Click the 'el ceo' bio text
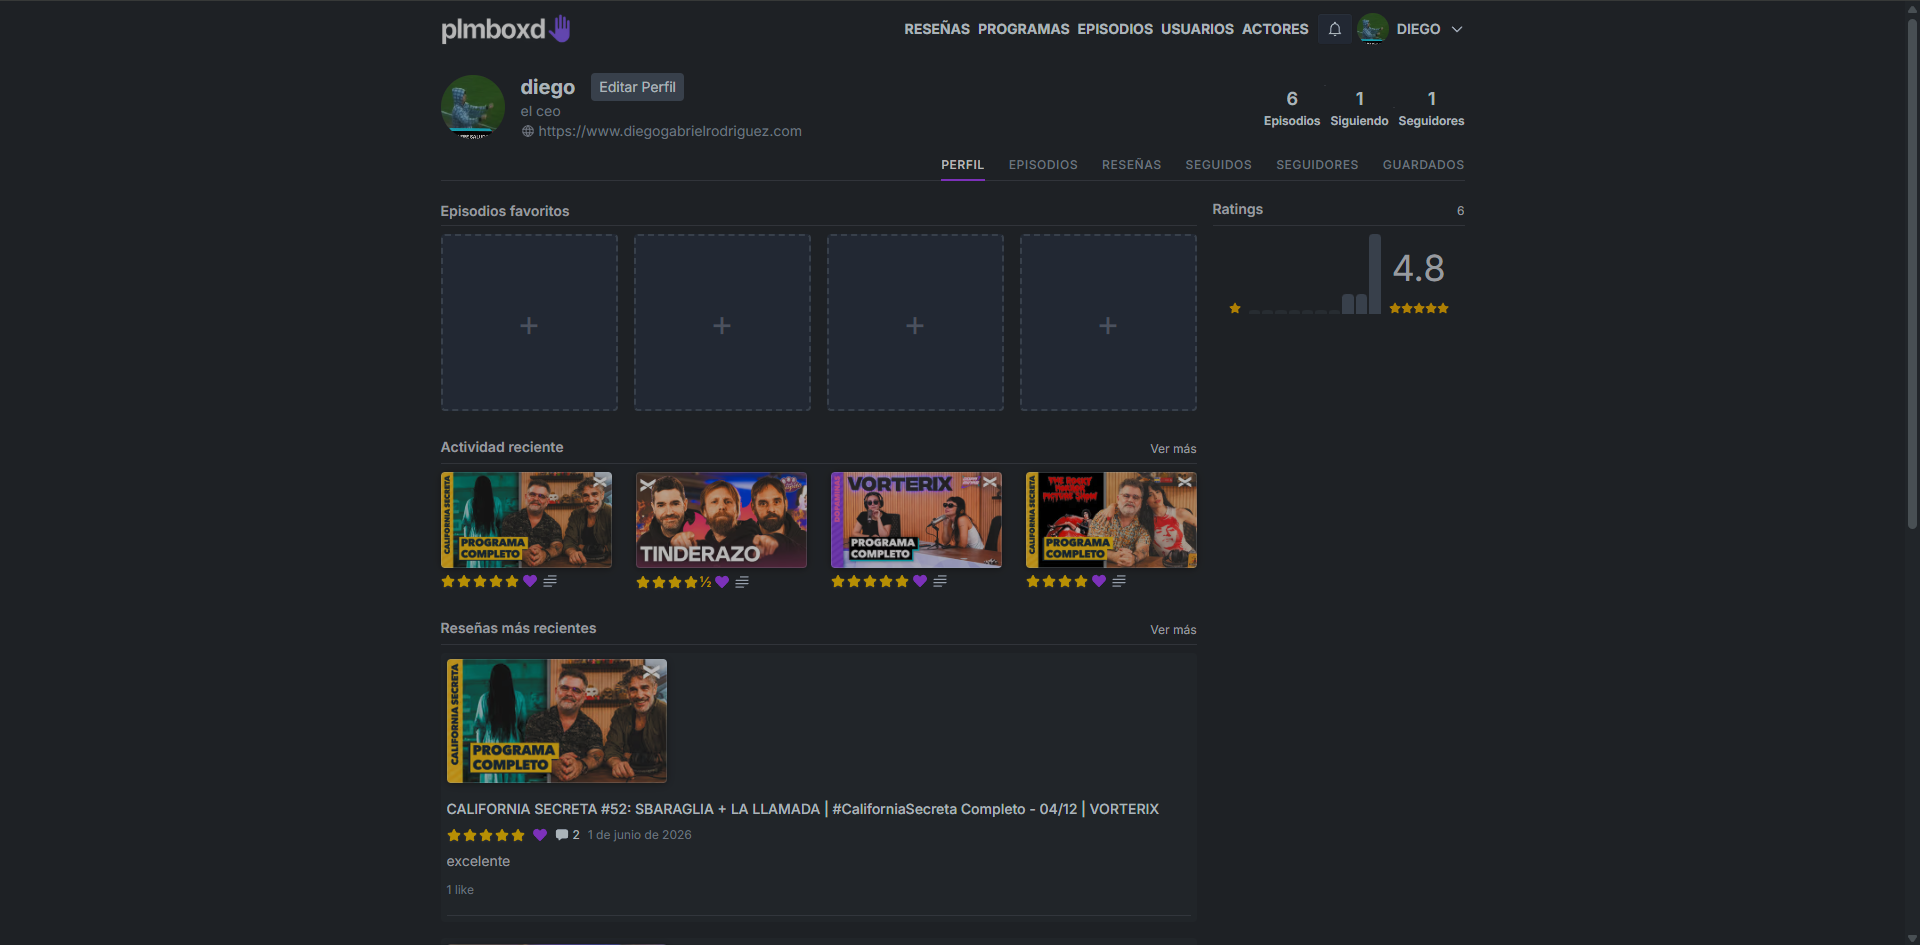The image size is (1920, 945). (x=540, y=111)
